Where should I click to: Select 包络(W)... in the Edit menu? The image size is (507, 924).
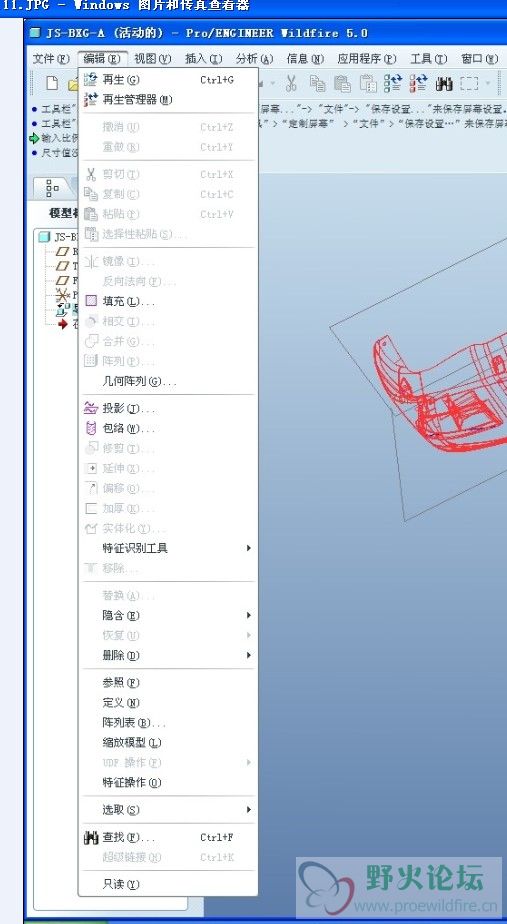pyautogui.click(x=169, y=428)
